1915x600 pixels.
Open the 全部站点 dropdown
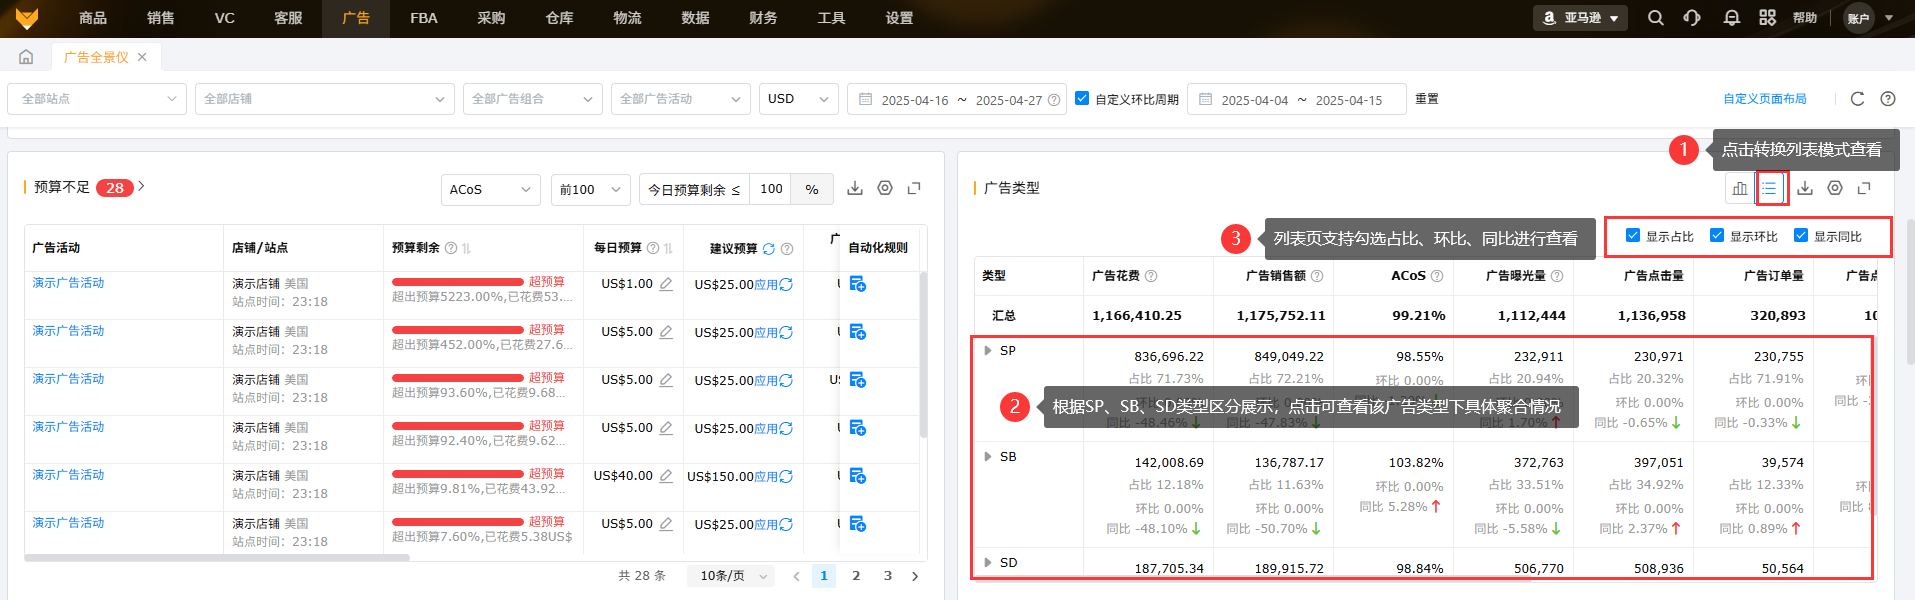point(97,99)
